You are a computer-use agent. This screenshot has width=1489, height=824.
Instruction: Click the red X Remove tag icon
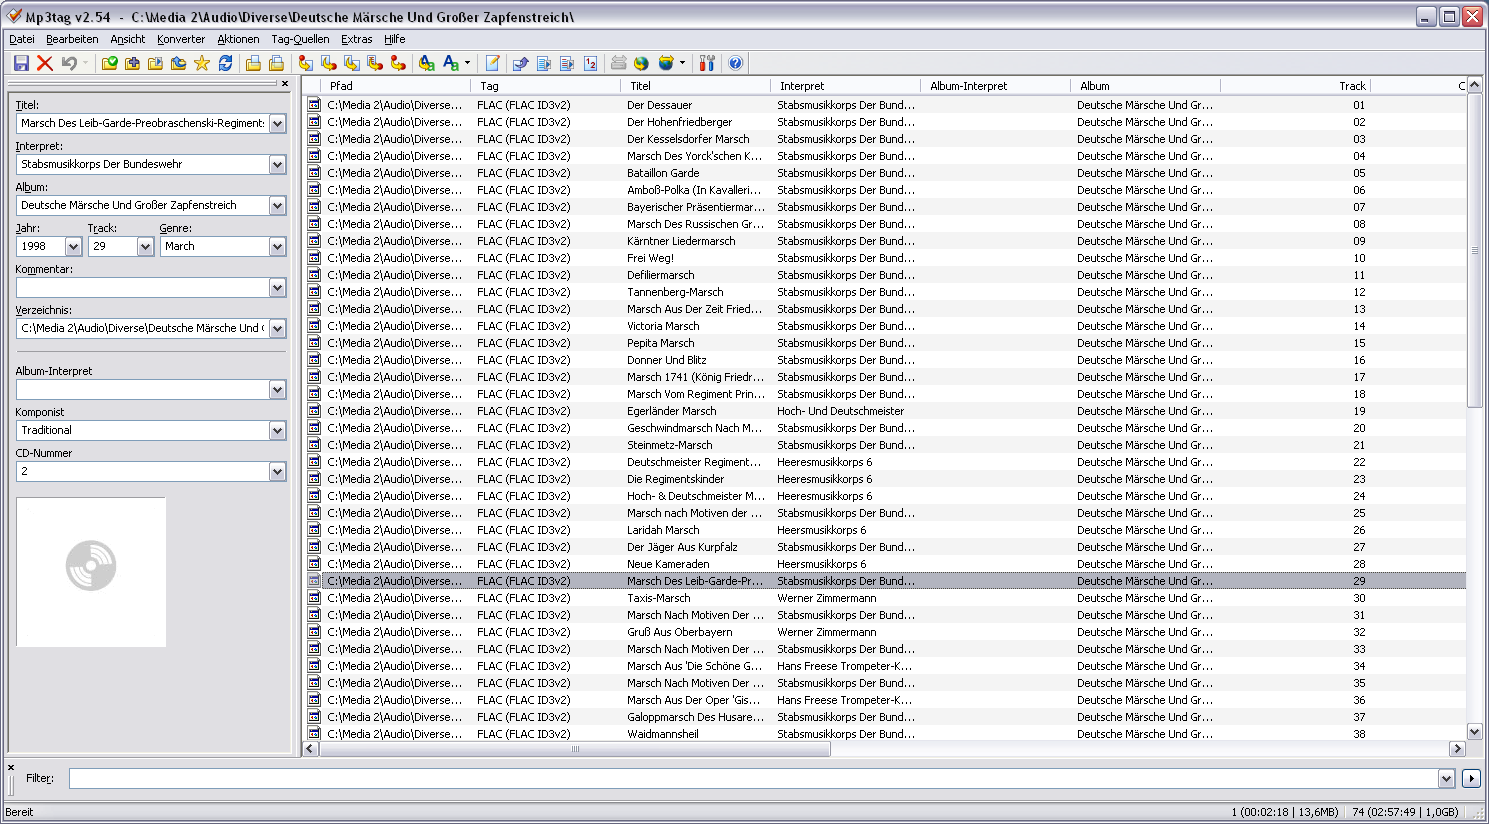[x=45, y=63]
